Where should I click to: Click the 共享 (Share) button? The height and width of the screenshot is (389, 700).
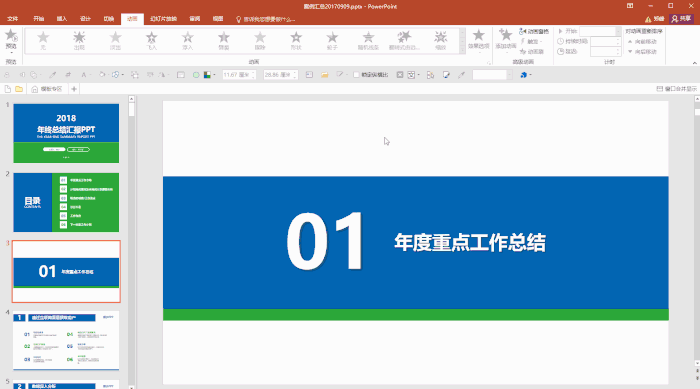click(x=681, y=19)
